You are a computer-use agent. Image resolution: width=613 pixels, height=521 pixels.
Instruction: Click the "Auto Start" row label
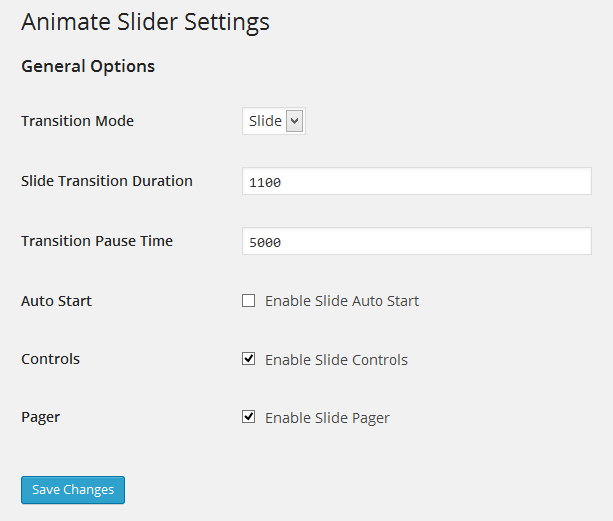point(56,300)
